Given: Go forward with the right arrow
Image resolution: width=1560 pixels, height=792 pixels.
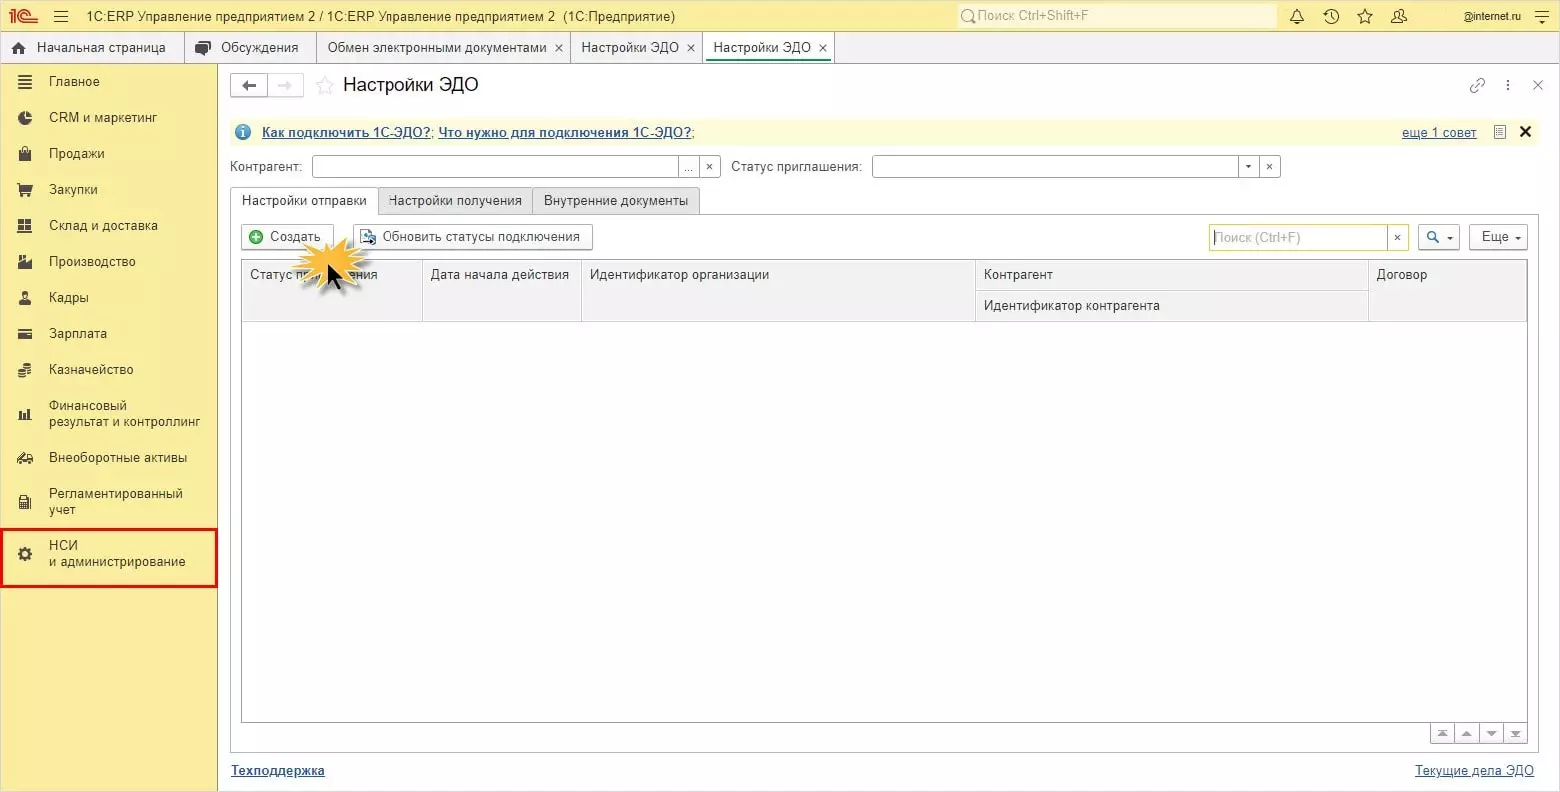Looking at the screenshot, I should point(285,86).
